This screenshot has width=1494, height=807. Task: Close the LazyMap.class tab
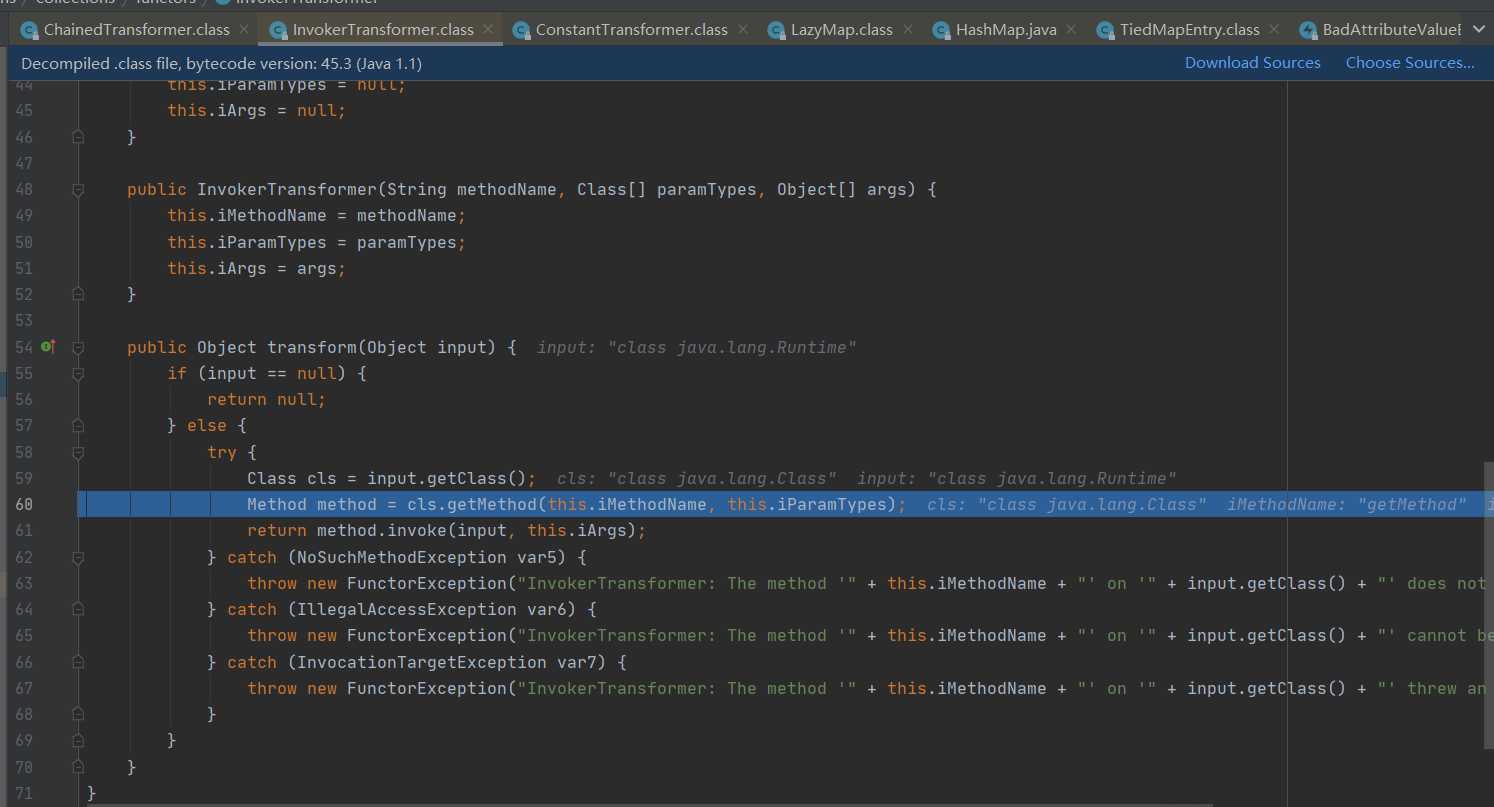click(907, 30)
